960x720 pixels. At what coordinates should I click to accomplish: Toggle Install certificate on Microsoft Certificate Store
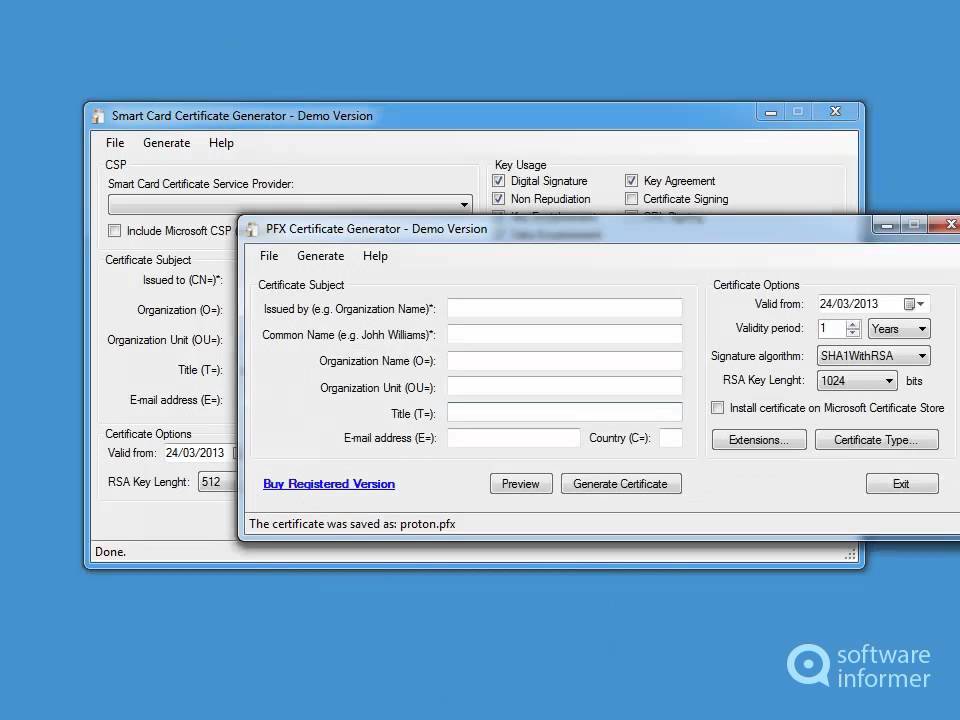[x=718, y=408]
